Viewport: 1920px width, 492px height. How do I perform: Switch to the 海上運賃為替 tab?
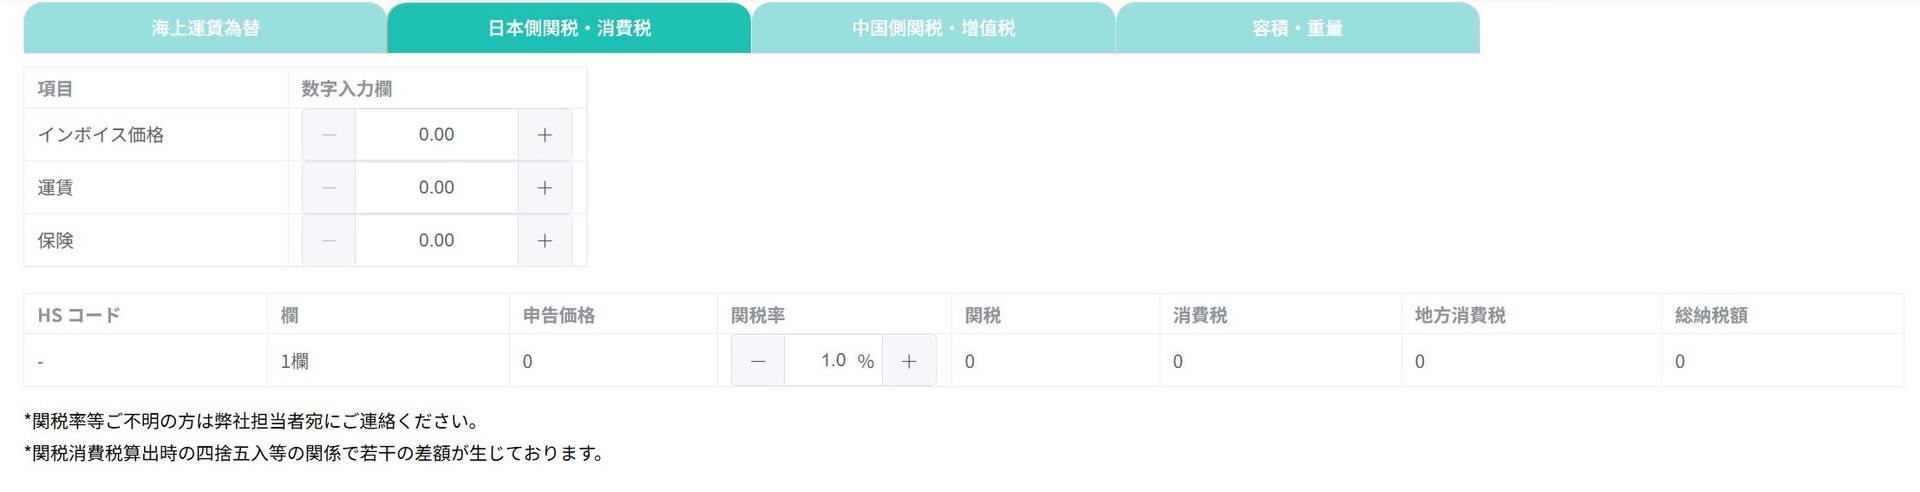(x=205, y=28)
